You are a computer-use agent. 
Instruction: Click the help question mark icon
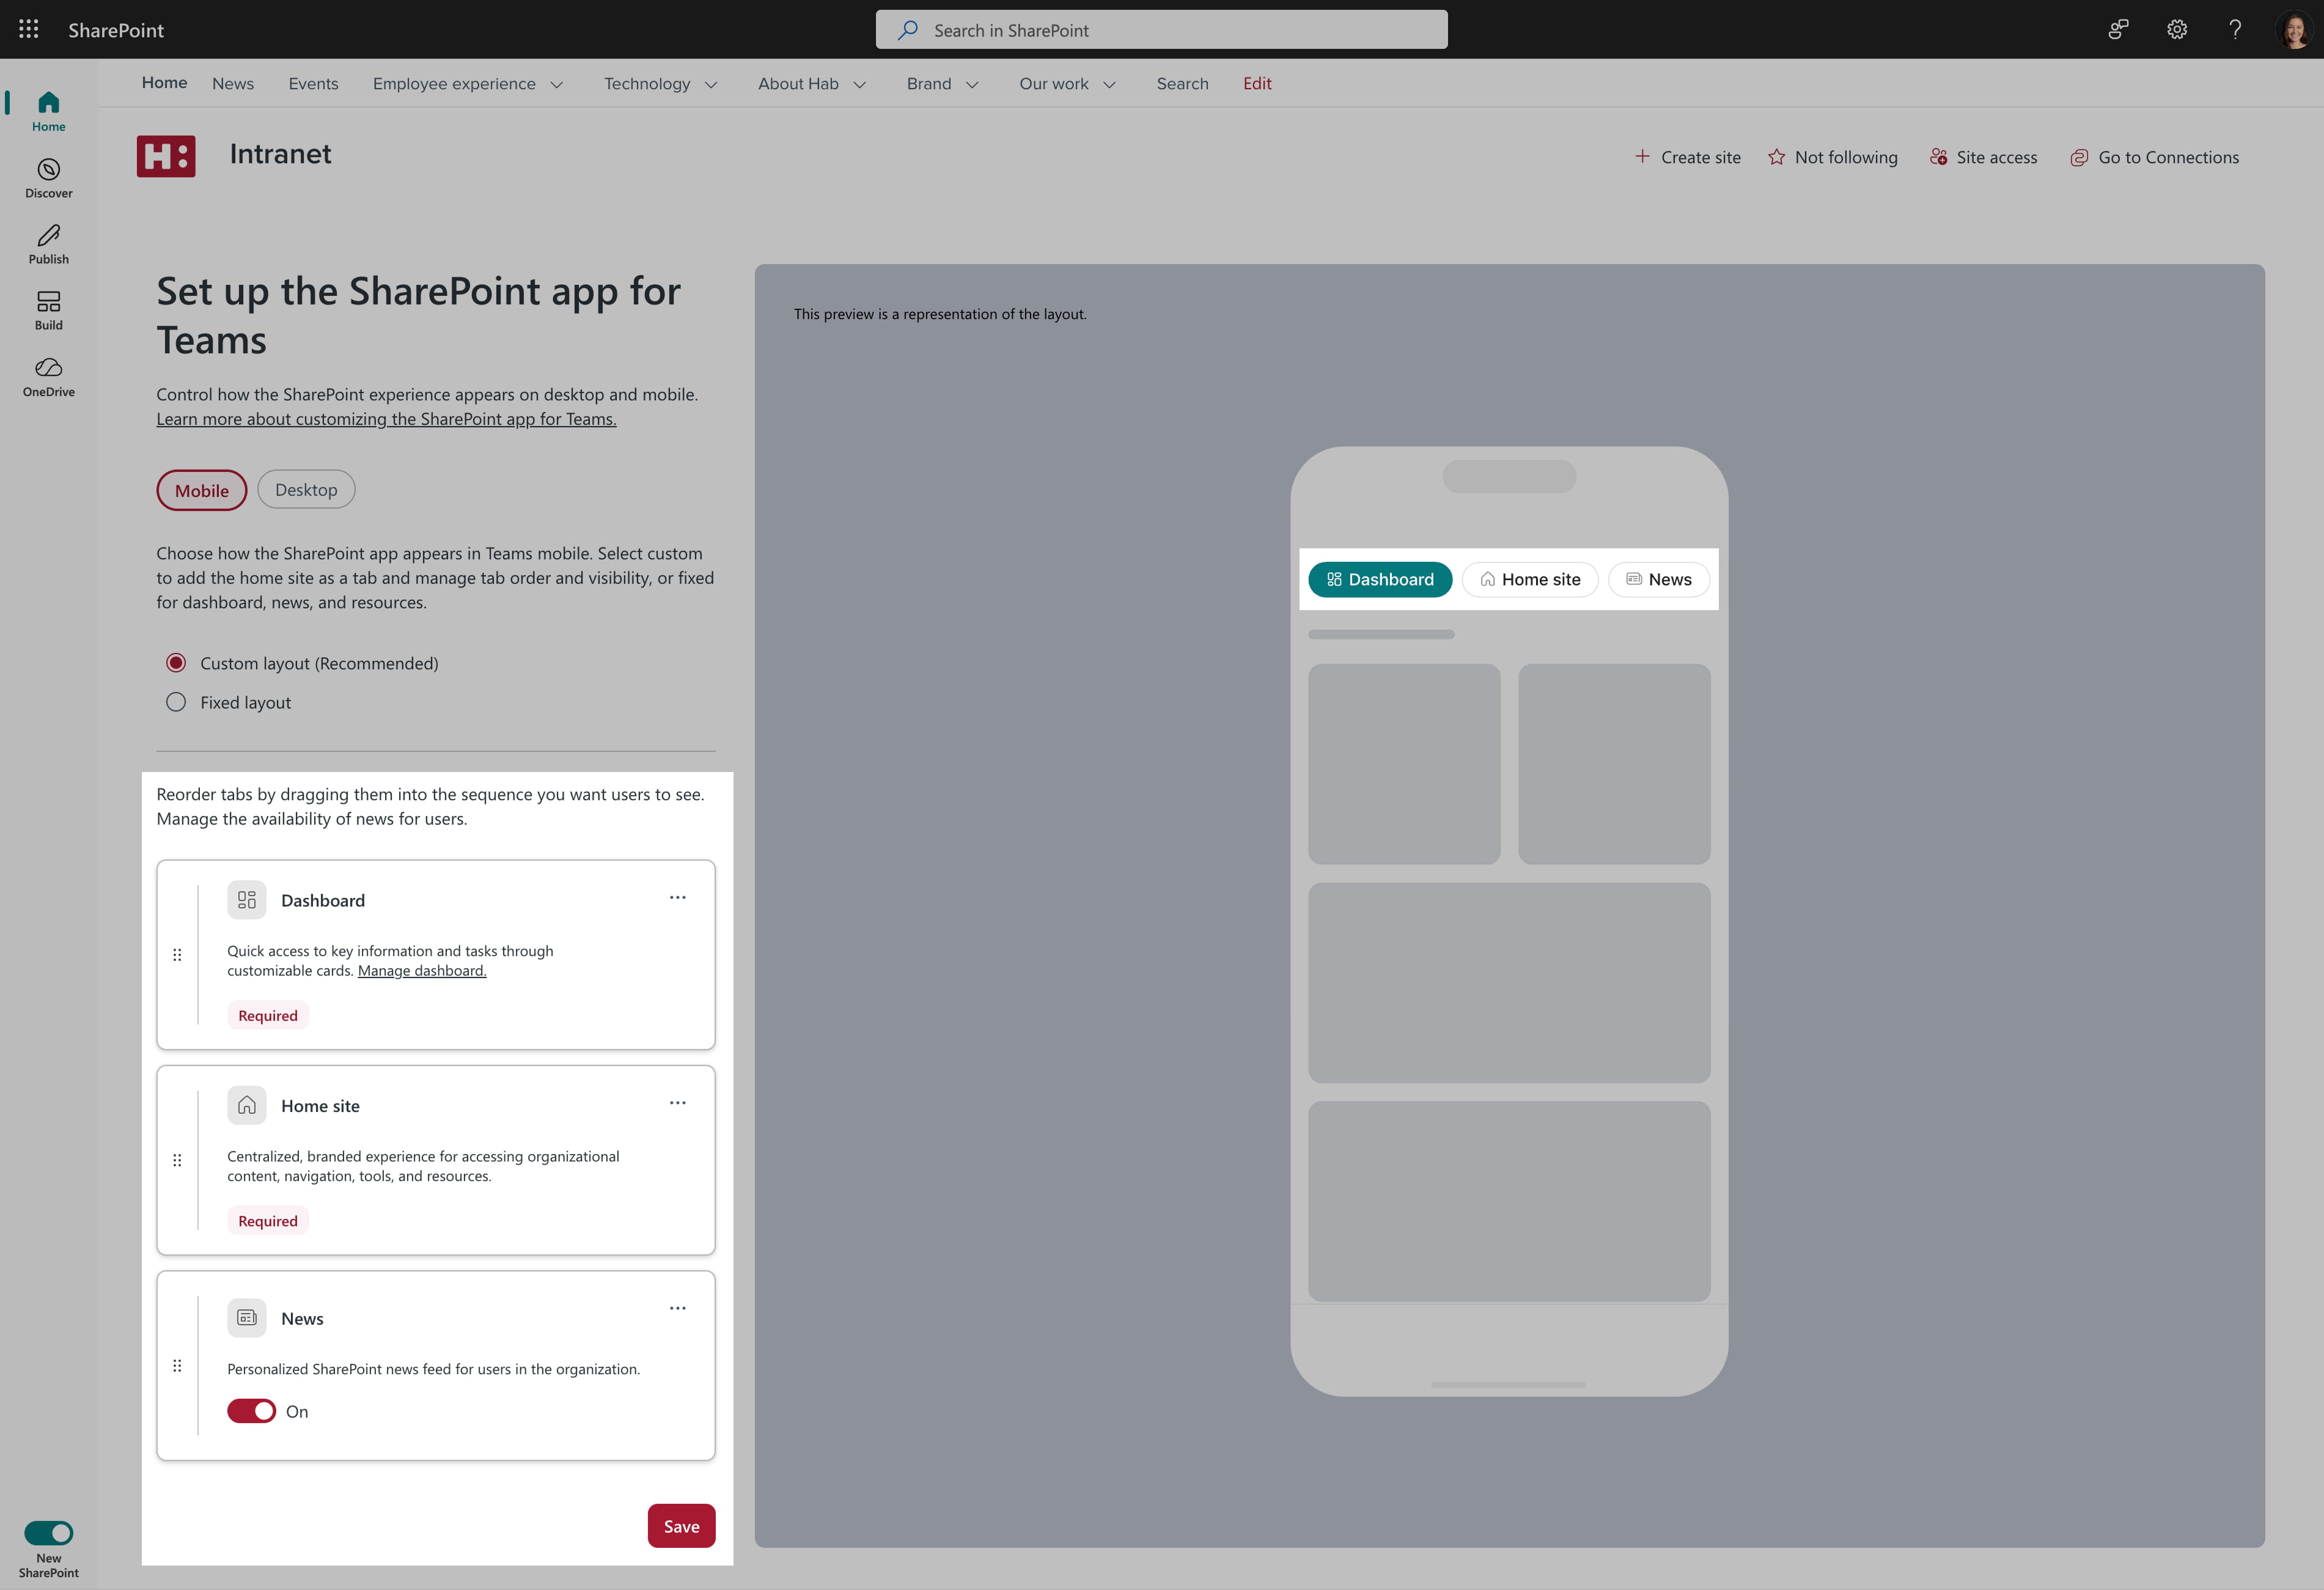(x=2234, y=29)
